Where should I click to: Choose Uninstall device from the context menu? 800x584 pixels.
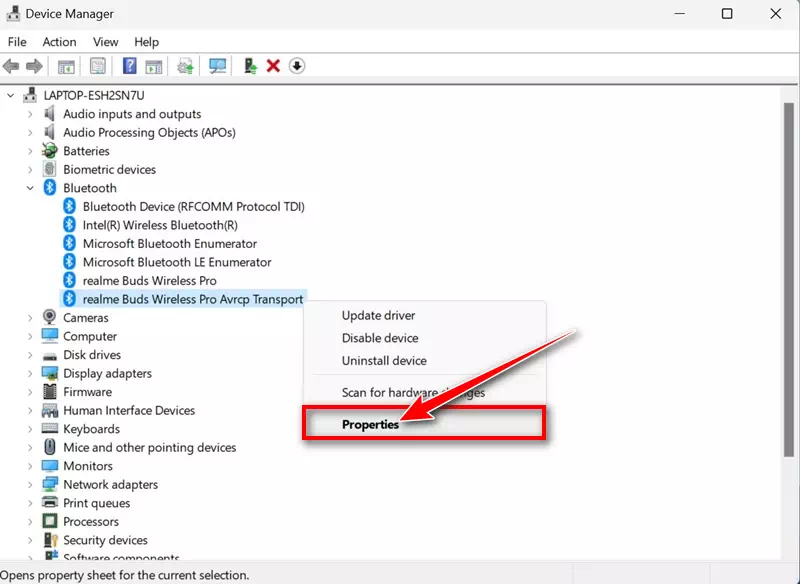click(384, 361)
